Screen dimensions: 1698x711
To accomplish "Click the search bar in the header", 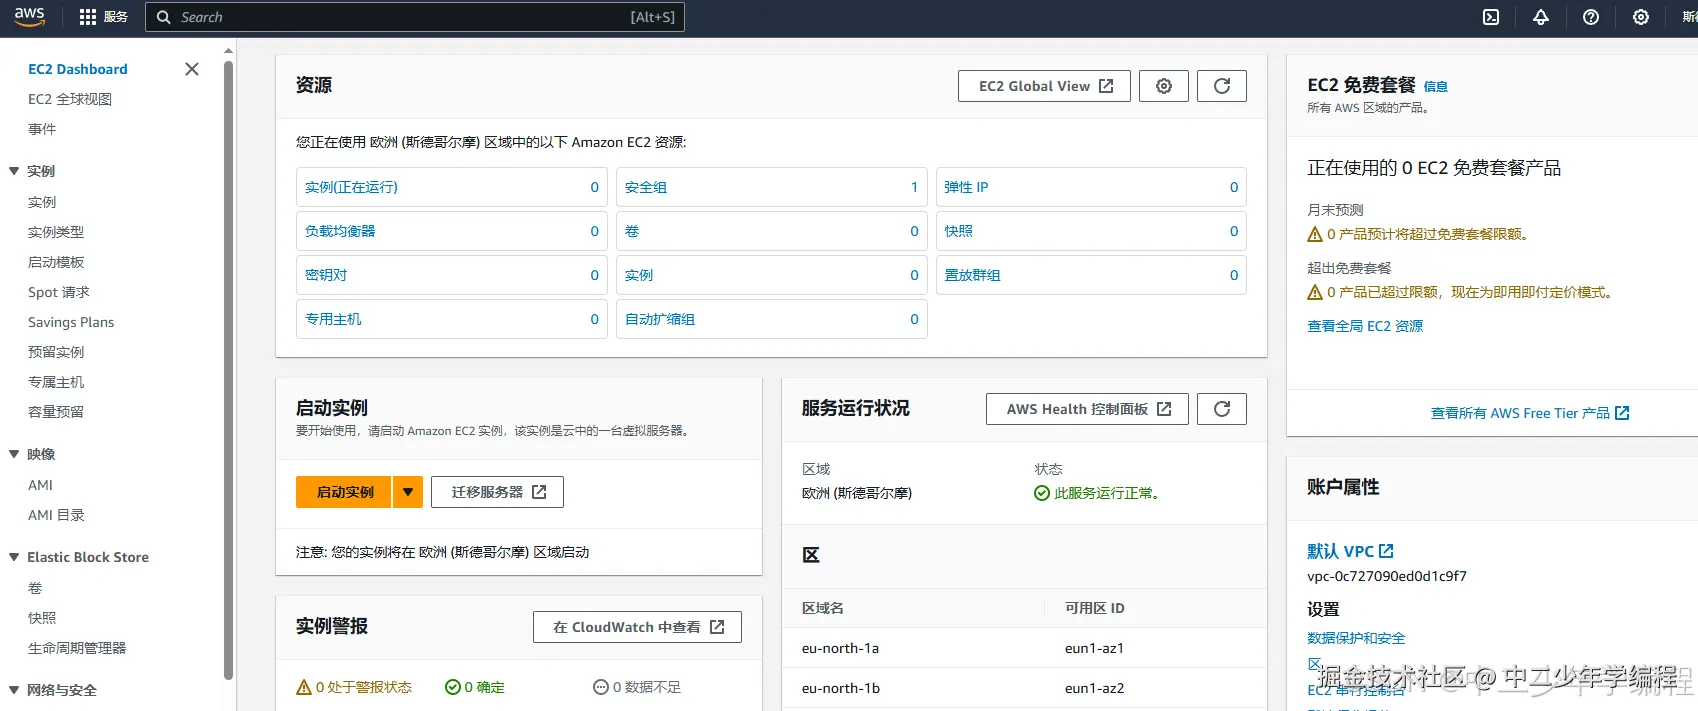I will click(x=415, y=17).
